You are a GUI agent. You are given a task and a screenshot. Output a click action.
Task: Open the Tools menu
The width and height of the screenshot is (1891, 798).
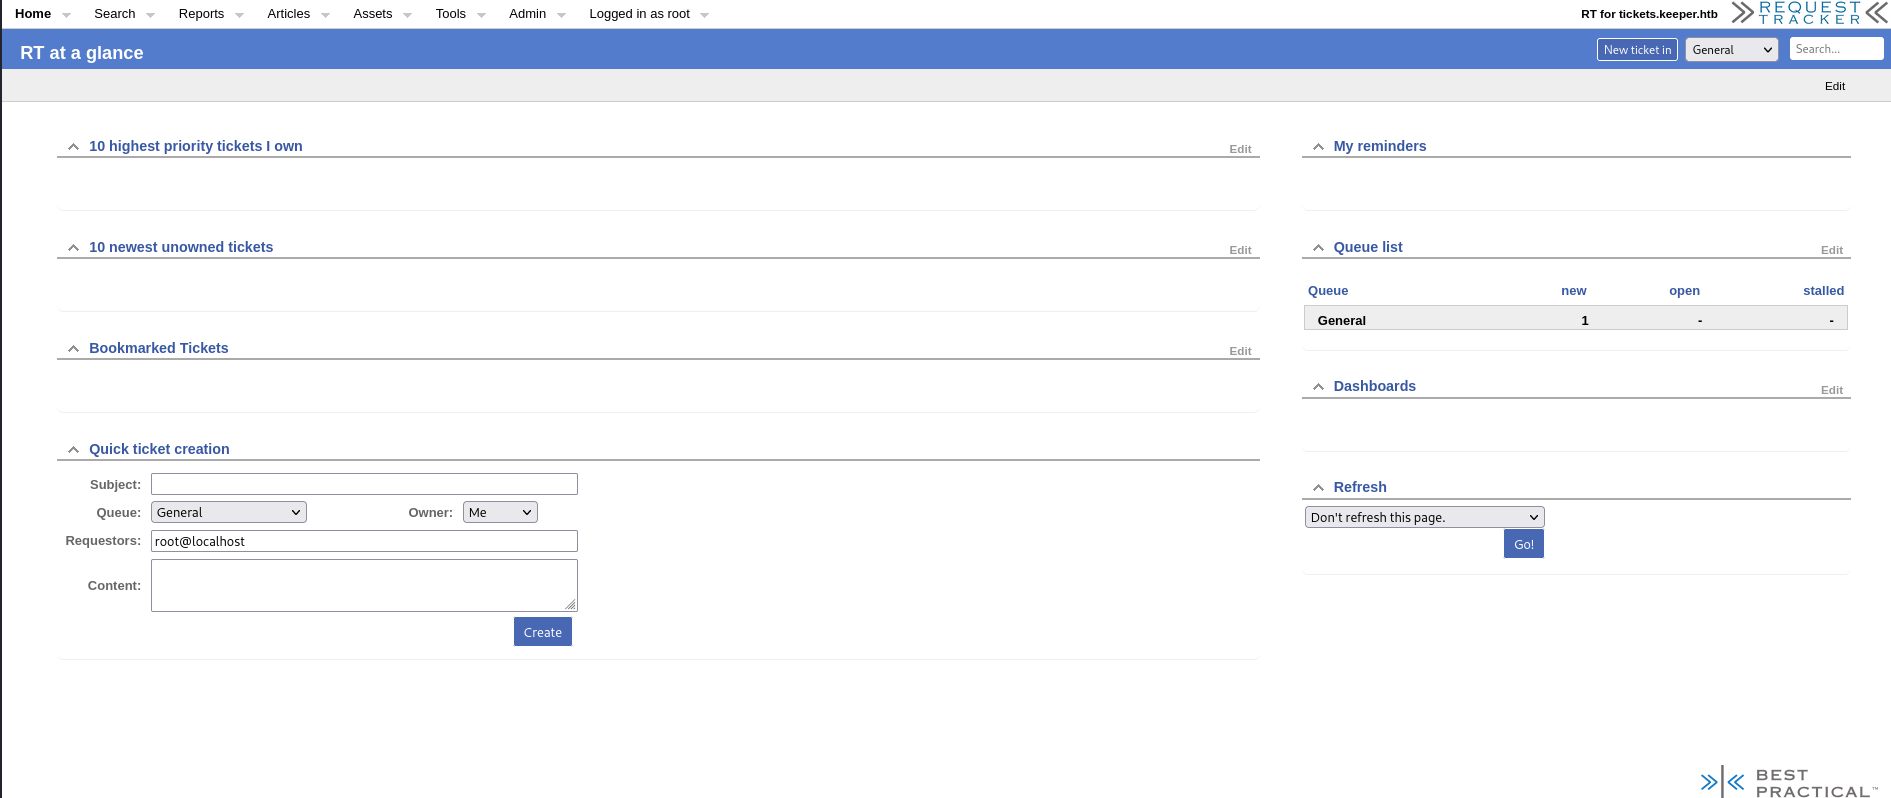(450, 14)
